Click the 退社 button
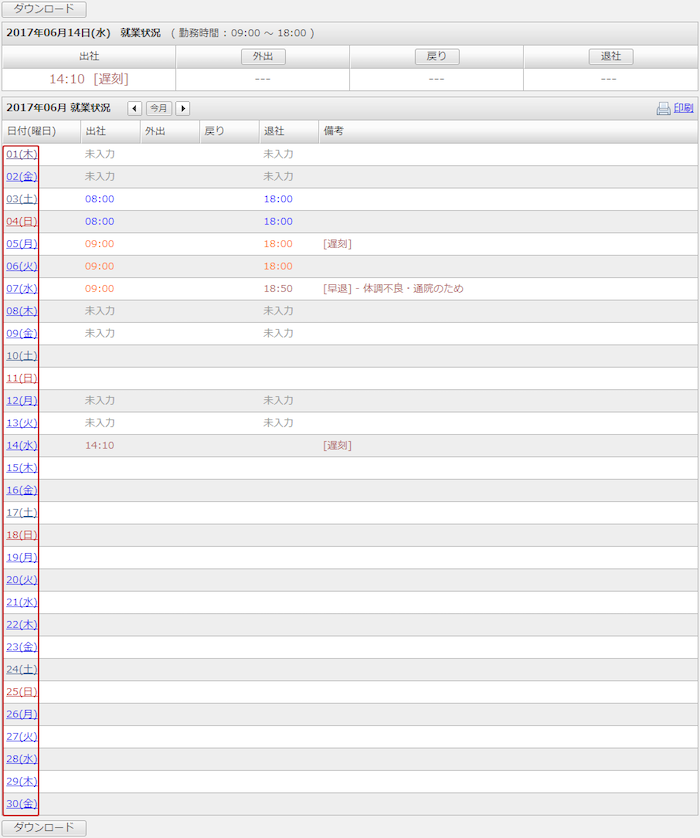This screenshot has height=838, width=700. click(610, 57)
